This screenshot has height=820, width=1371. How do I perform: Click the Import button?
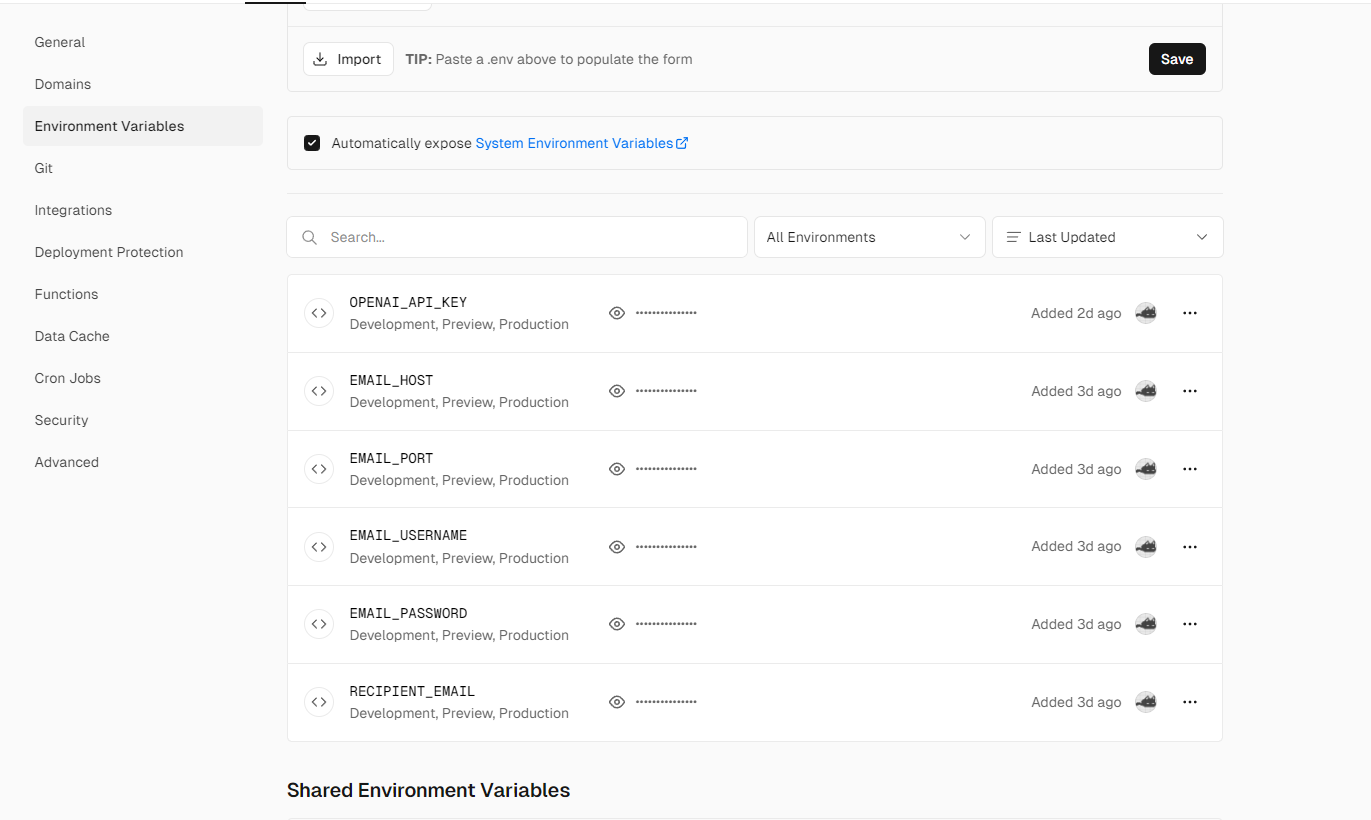click(x=348, y=59)
